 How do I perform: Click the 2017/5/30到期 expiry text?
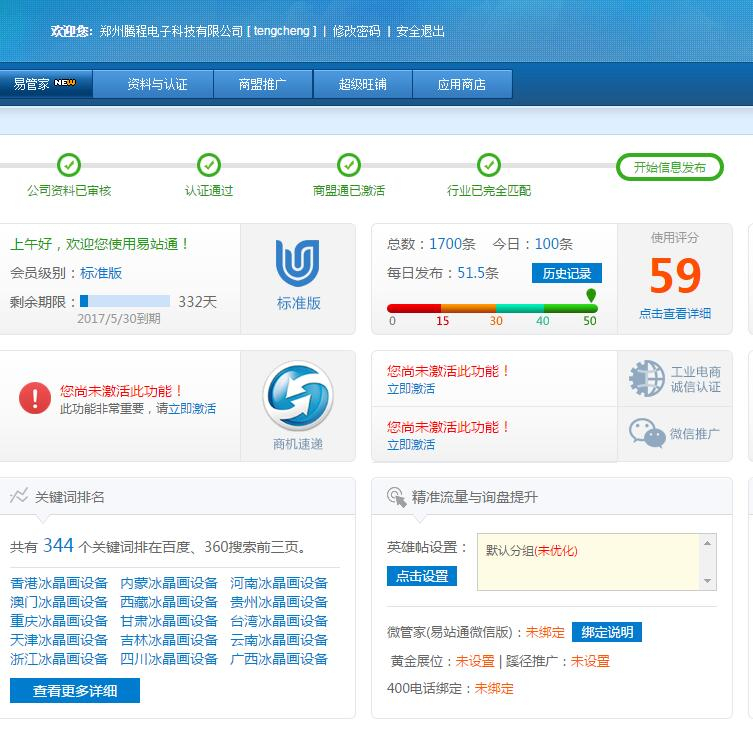[119, 318]
